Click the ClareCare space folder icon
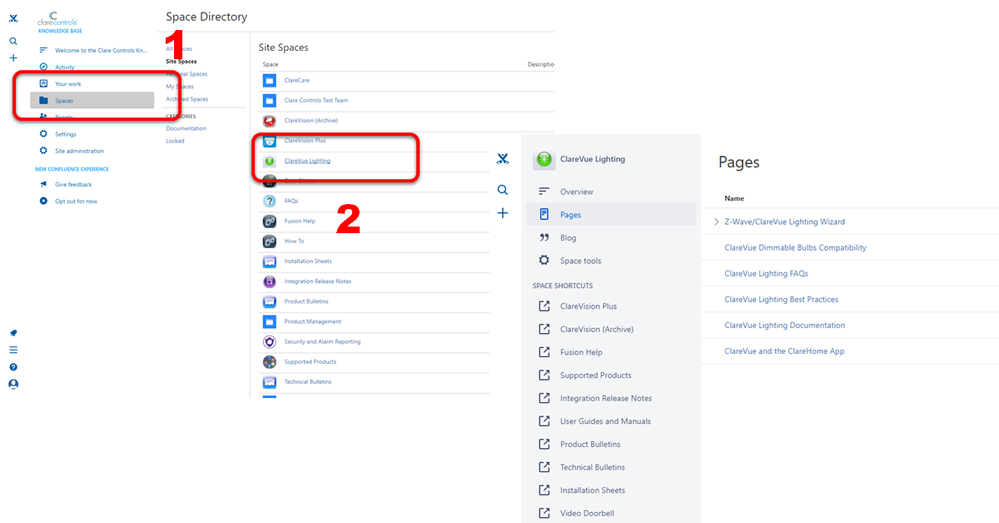 click(x=270, y=80)
